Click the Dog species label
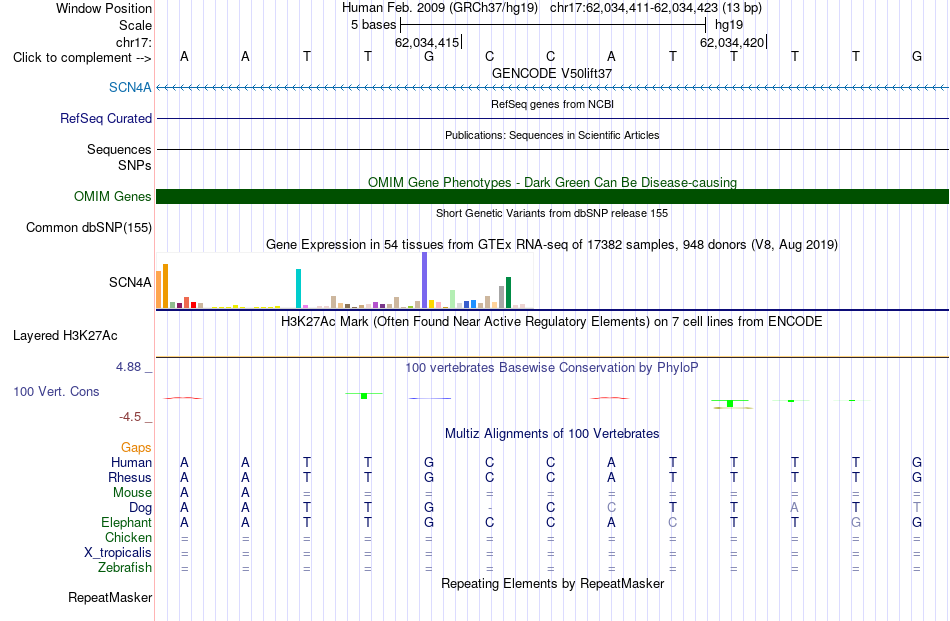 click(x=141, y=508)
